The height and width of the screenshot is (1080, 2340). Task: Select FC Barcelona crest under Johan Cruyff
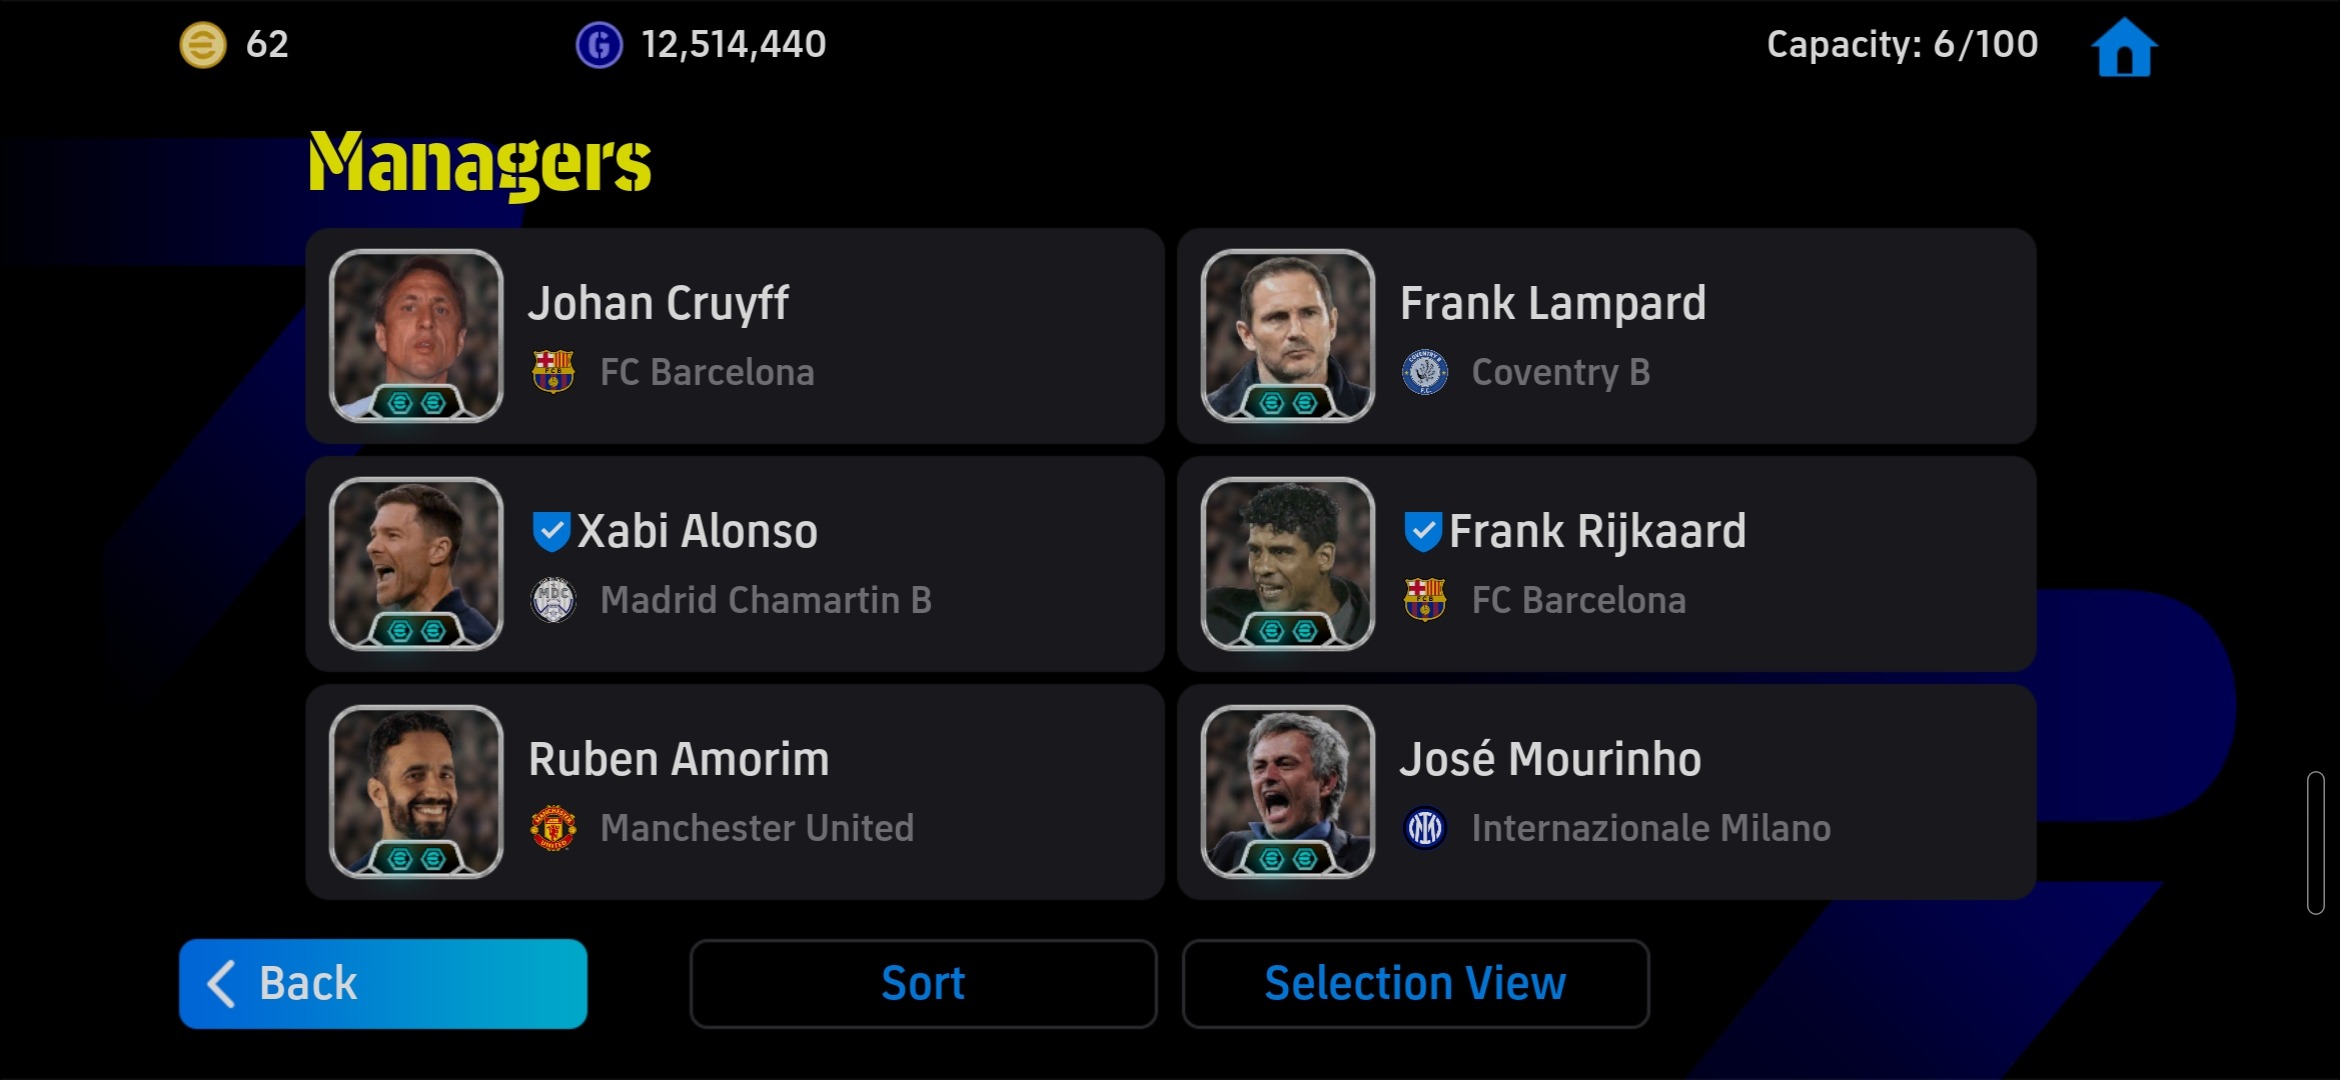pos(553,371)
